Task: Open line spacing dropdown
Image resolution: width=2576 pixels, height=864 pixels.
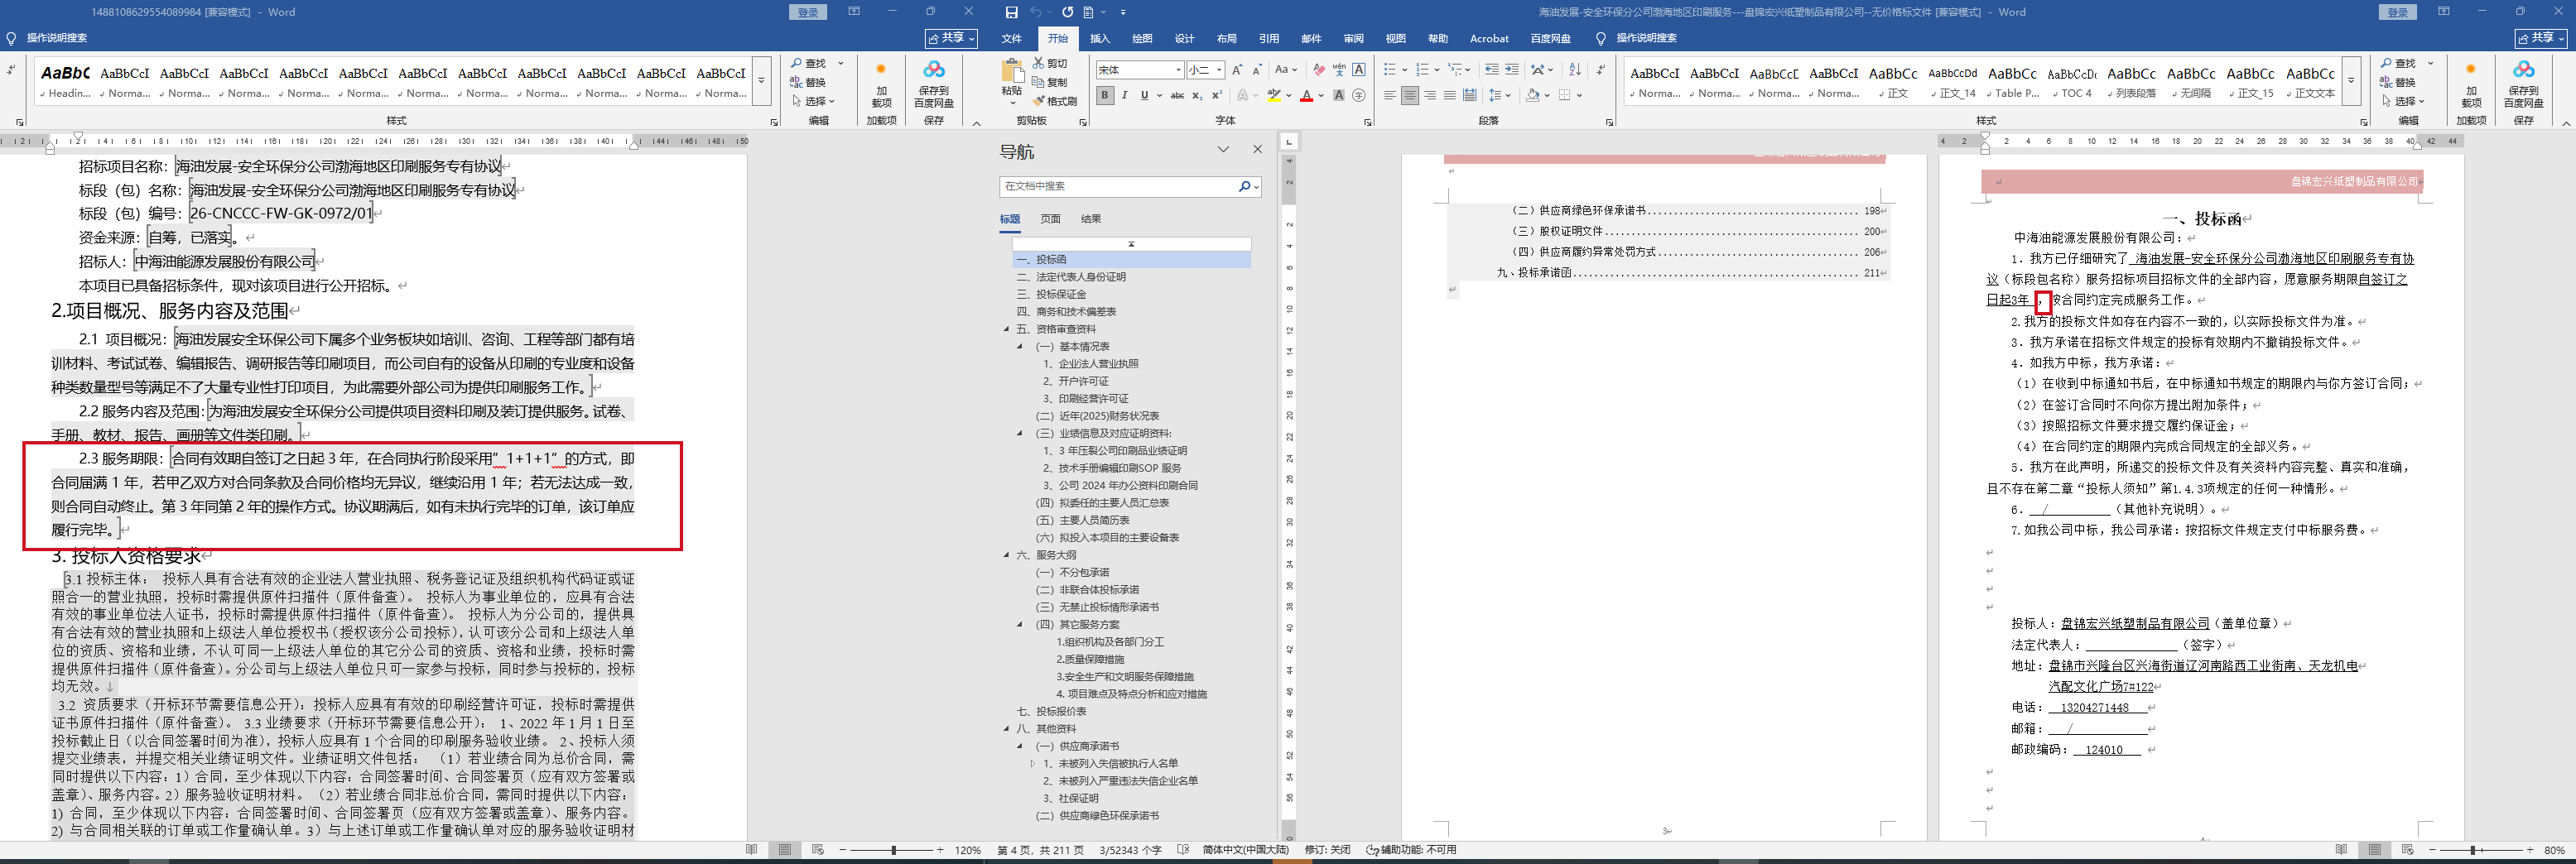Action: (1499, 96)
